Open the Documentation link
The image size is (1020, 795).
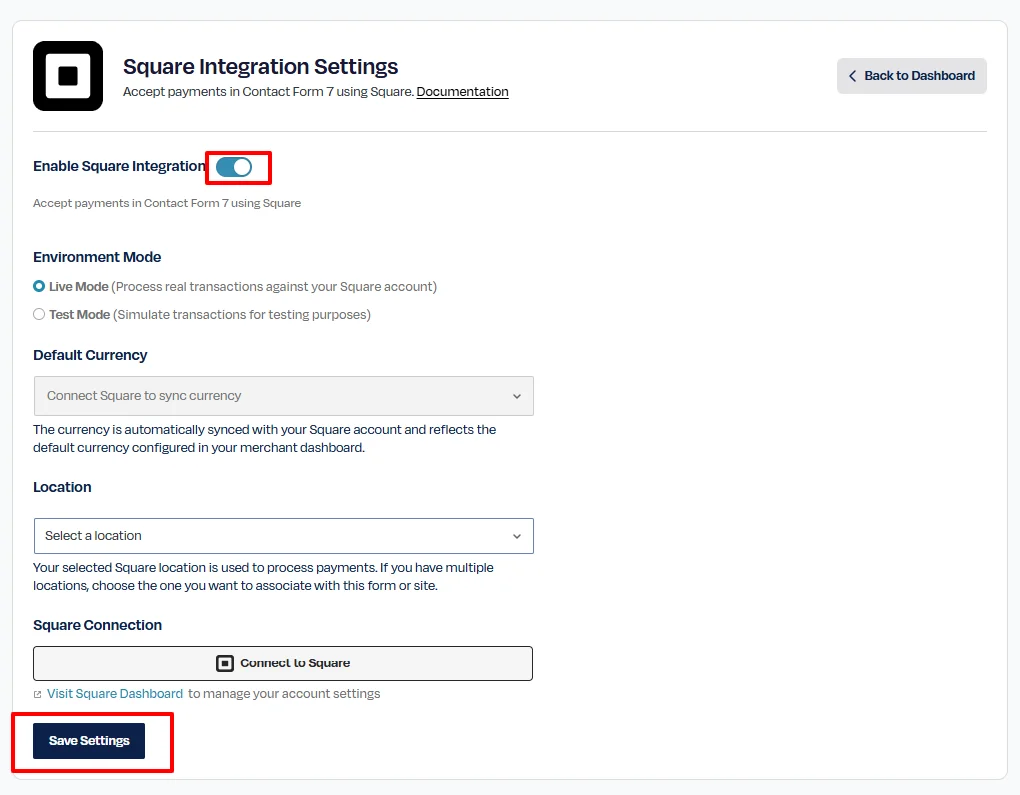coord(463,92)
